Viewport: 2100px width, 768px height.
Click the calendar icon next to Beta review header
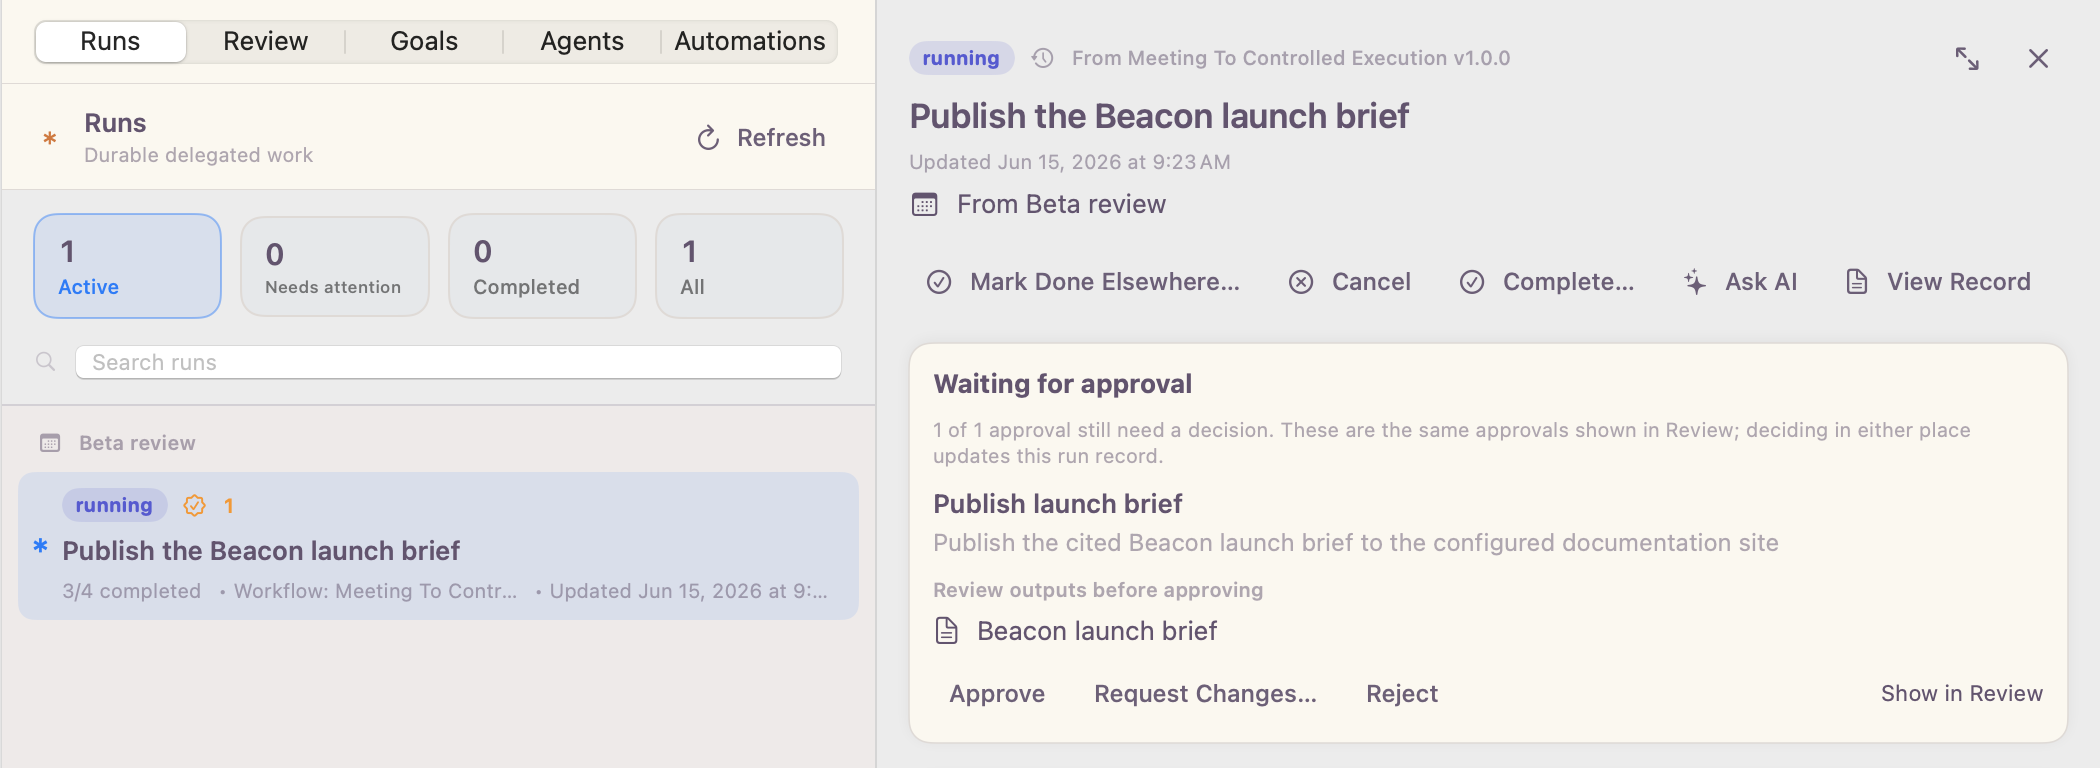click(50, 443)
